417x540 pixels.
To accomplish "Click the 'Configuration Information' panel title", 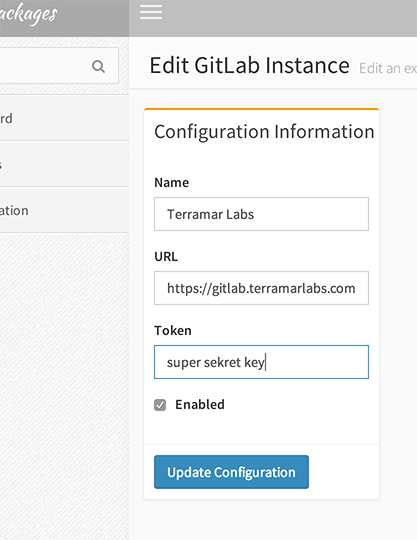I will (264, 132).
